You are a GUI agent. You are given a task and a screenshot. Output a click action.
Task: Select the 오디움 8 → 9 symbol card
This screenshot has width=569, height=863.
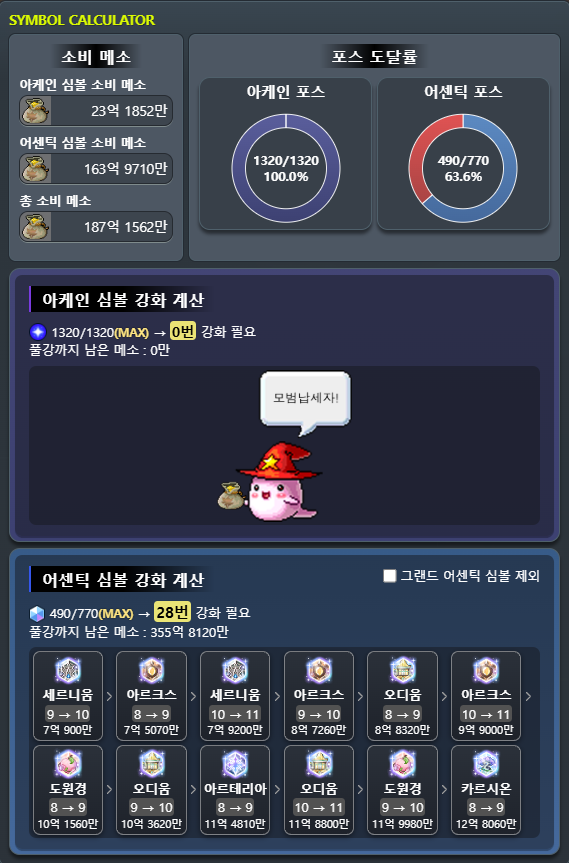(402, 696)
